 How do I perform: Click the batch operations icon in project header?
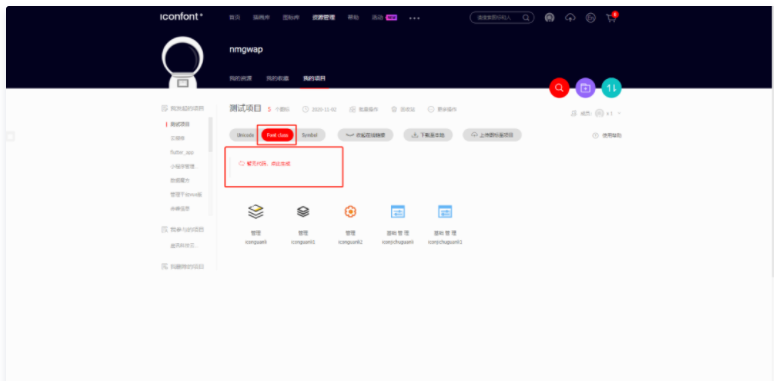(x=352, y=110)
